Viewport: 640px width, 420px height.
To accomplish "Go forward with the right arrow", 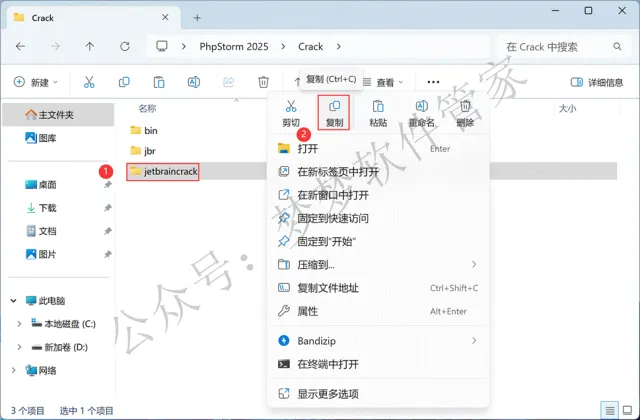I will tap(55, 46).
